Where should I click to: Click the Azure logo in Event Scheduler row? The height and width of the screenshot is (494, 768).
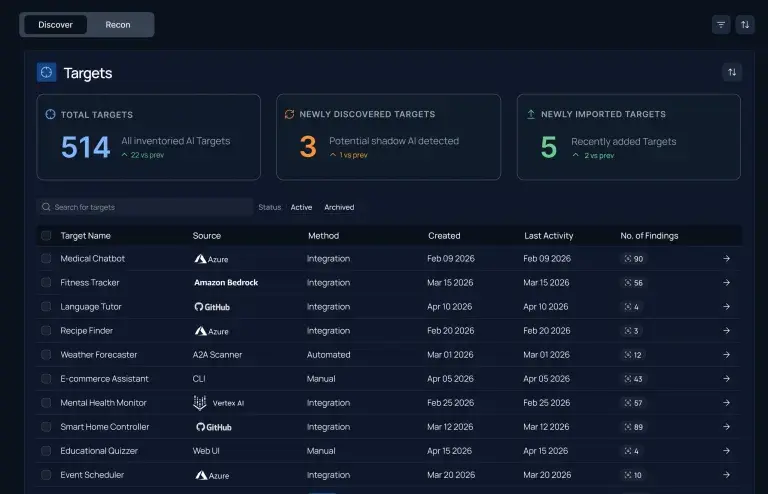coord(212,475)
